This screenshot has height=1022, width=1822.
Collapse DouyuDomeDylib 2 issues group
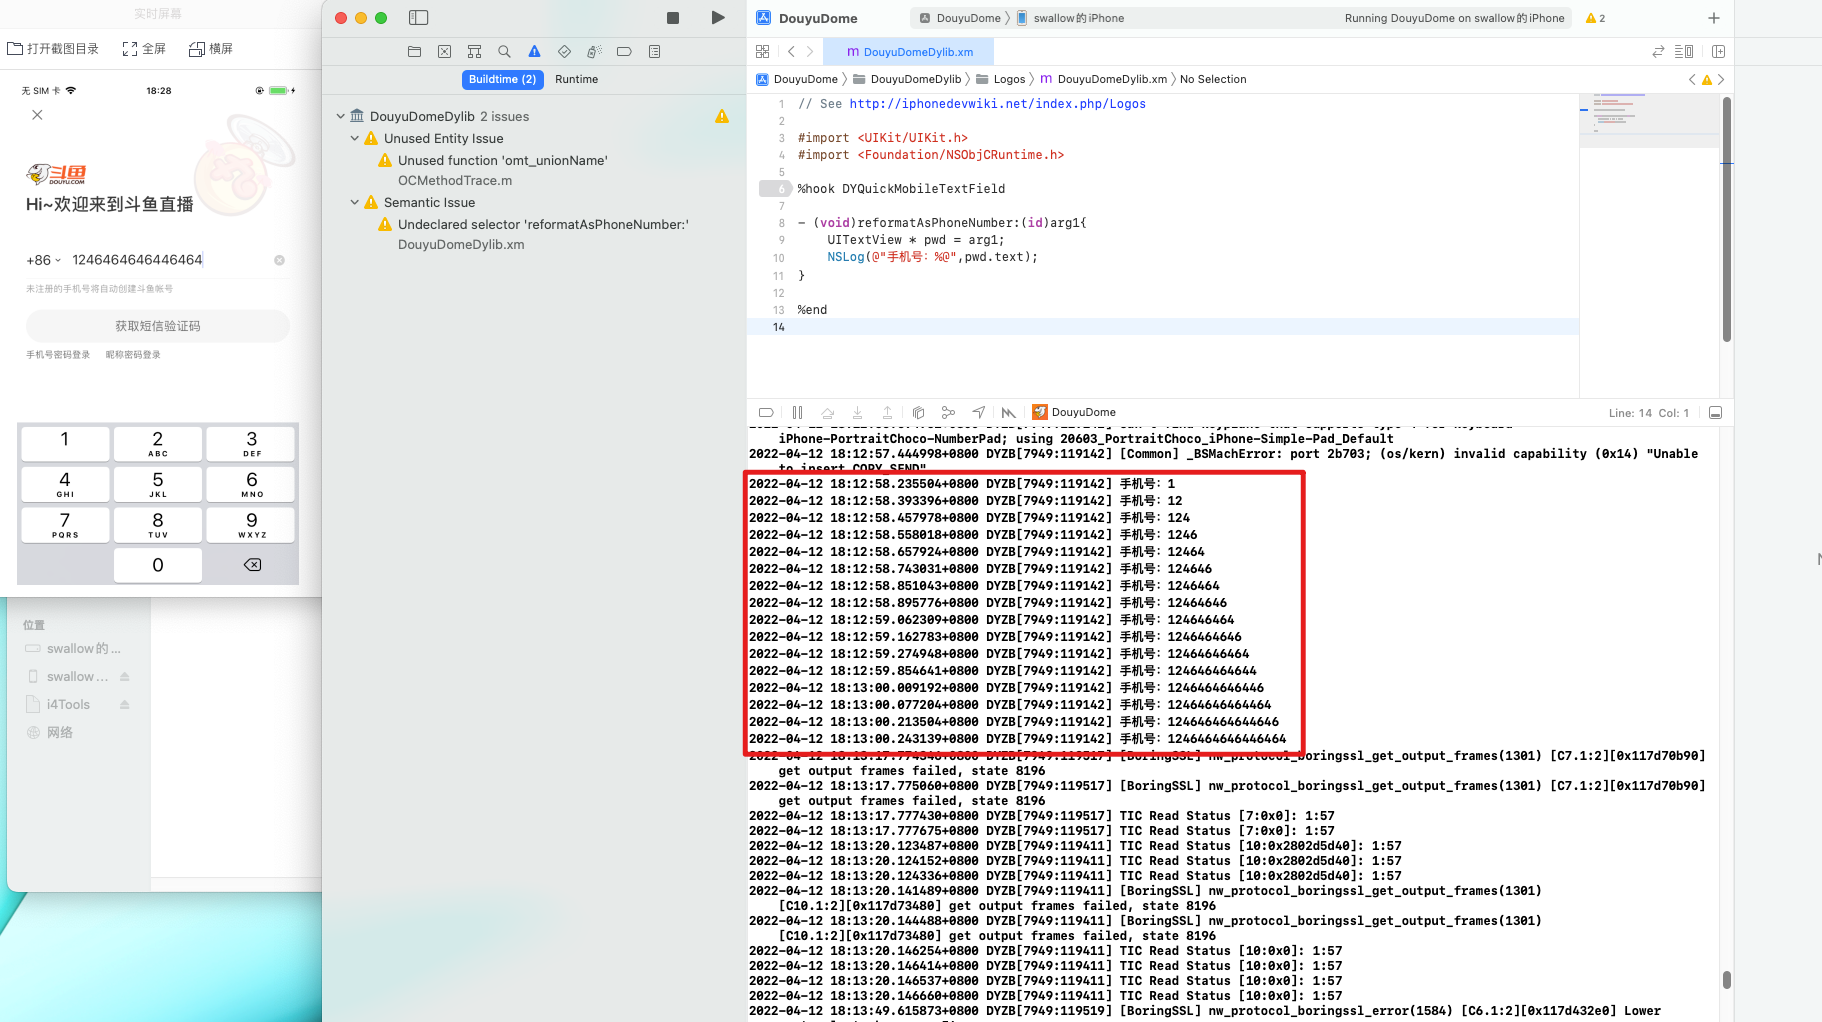[x=341, y=116]
